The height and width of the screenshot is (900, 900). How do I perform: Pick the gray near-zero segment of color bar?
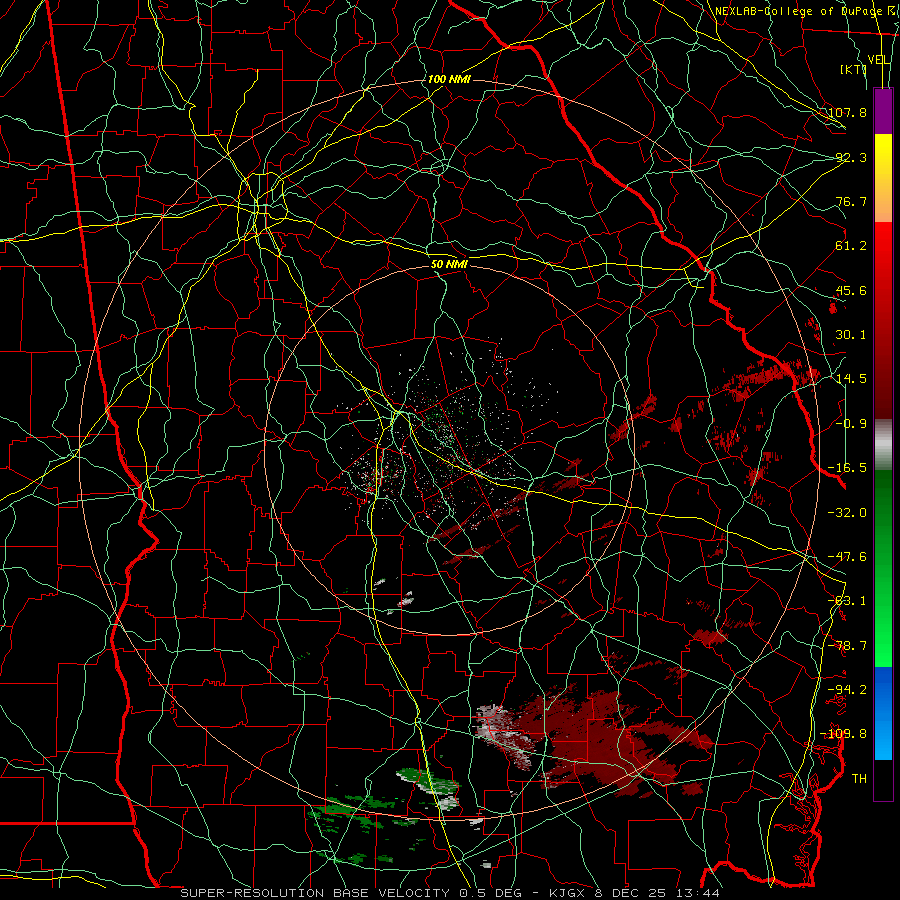[x=883, y=444]
